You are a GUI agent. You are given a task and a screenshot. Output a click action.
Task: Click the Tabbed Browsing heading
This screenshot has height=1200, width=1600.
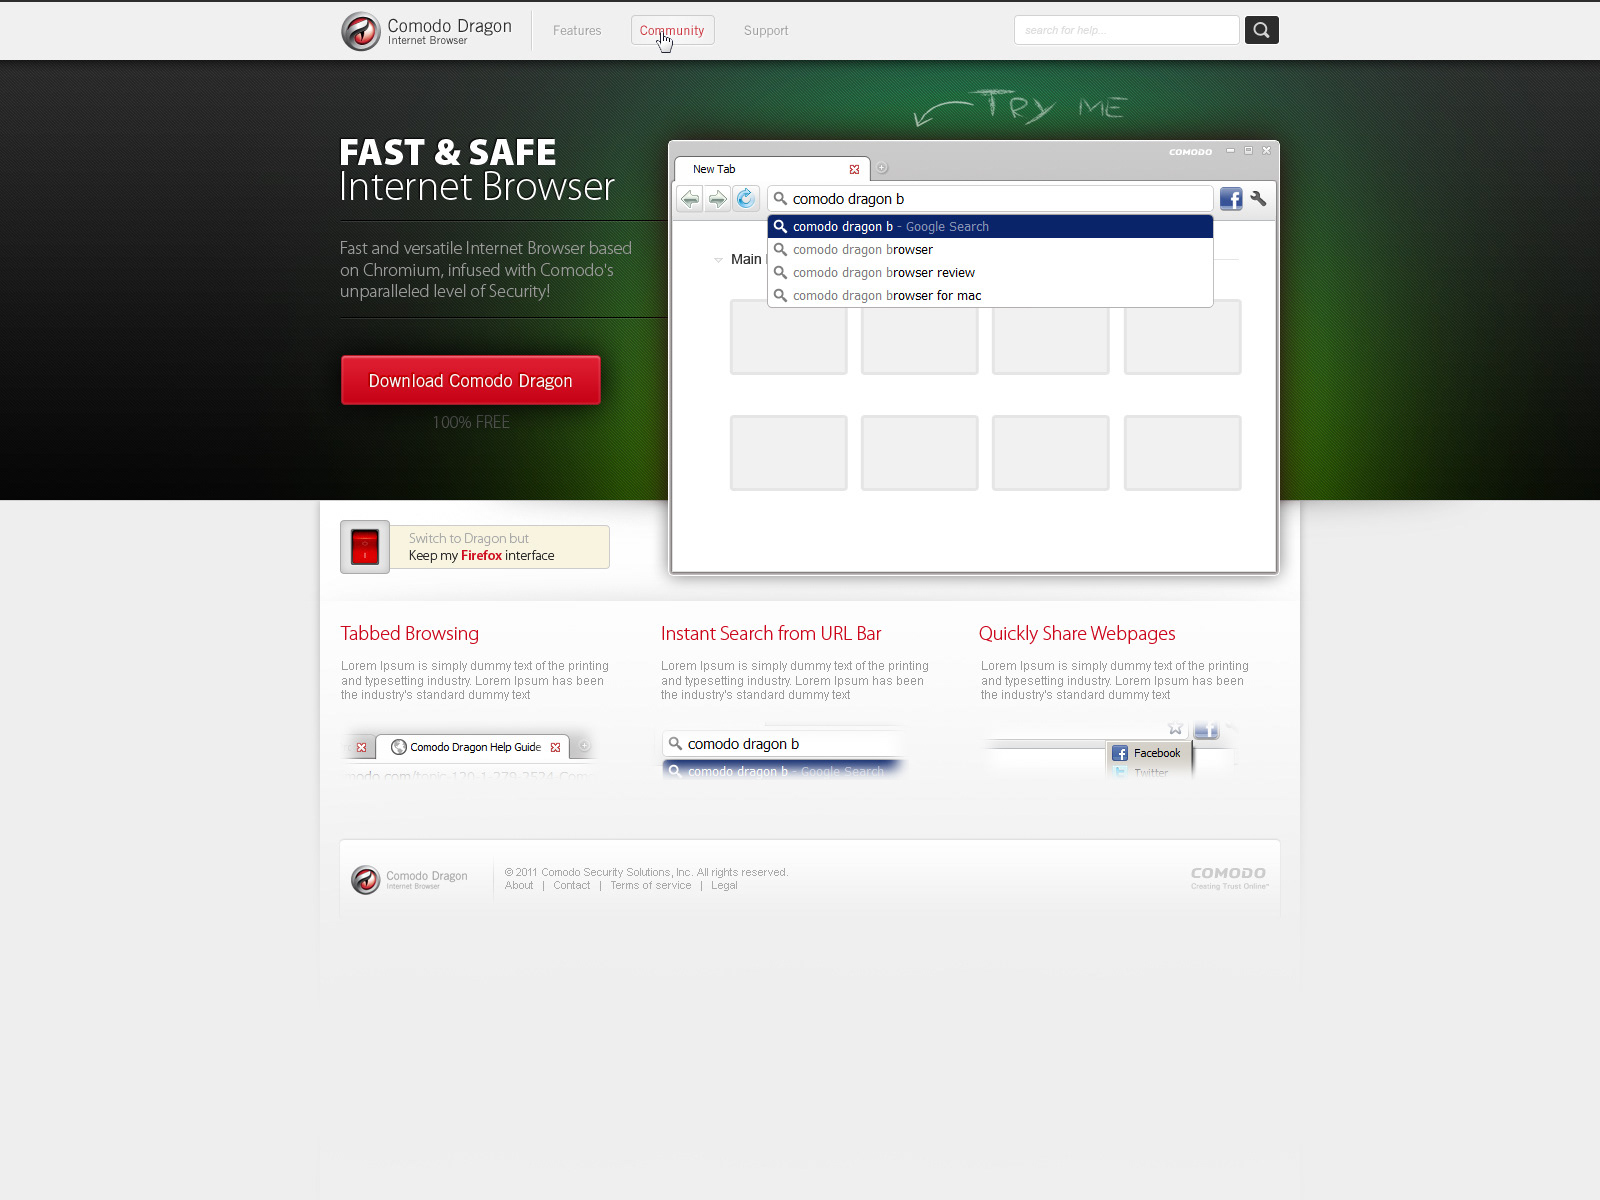tap(409, 633)
